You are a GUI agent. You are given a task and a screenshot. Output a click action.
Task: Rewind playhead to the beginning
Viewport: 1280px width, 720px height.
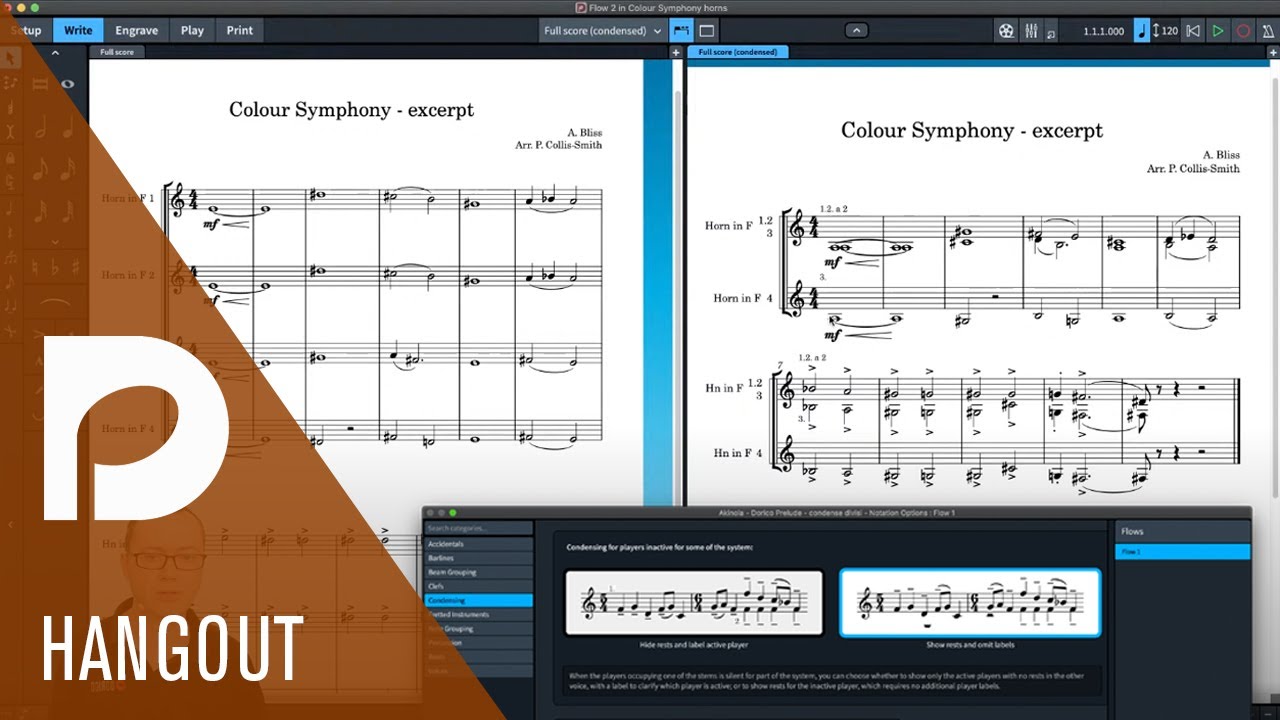1192,31
